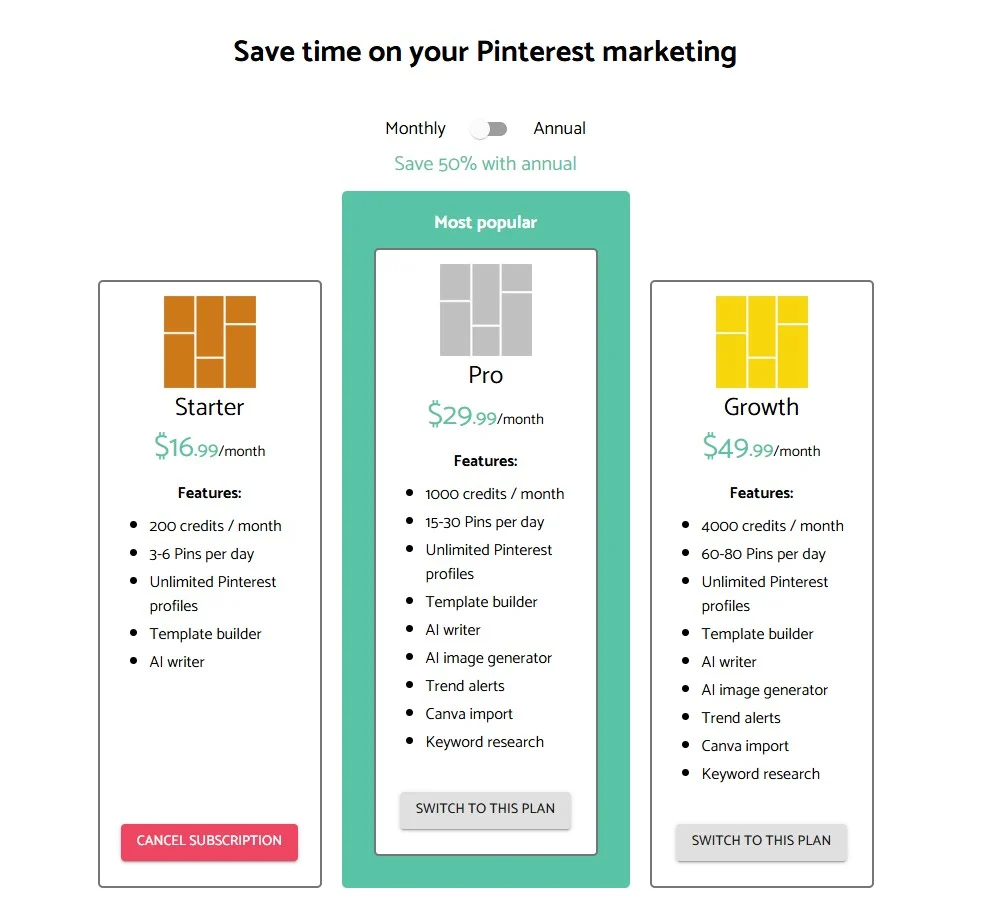Click the gray Pro plan grid icon
Image resolution: width=995 pixels, height=905 pixels.
485,310
